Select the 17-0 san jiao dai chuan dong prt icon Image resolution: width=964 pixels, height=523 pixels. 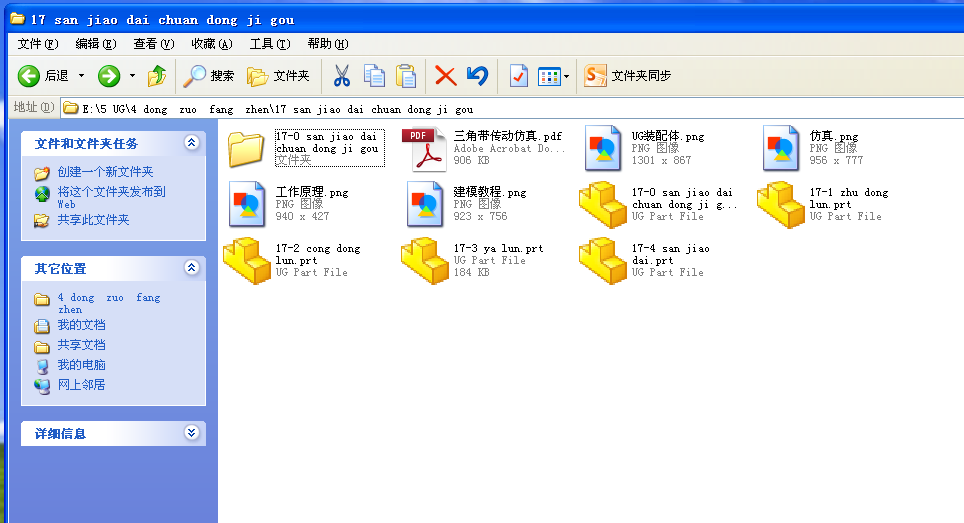[602, 205]
